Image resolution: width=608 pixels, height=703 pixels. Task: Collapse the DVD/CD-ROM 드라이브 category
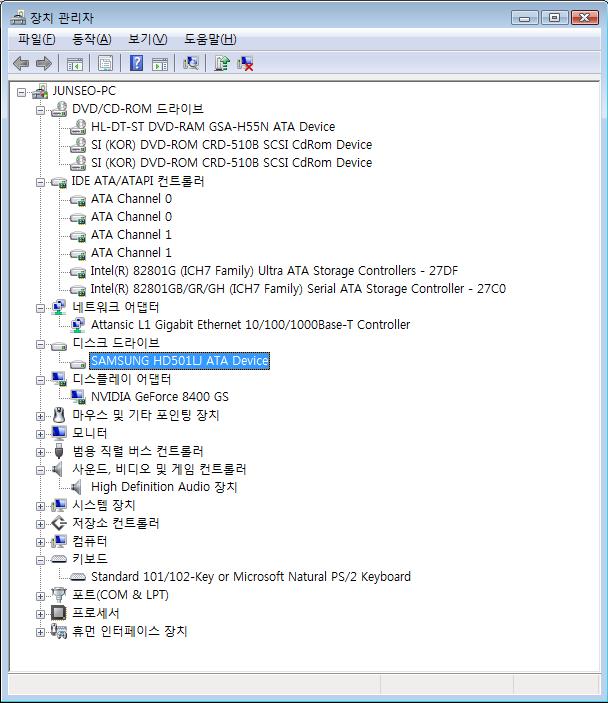(40, 110)
